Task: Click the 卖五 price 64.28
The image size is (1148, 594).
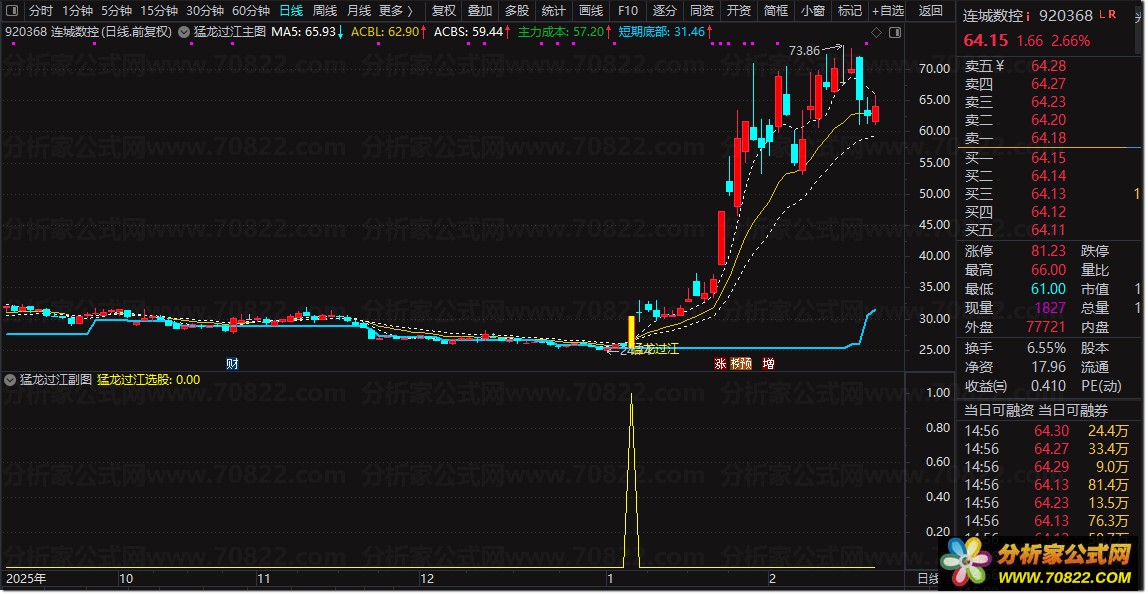Action: (1048, 66)
